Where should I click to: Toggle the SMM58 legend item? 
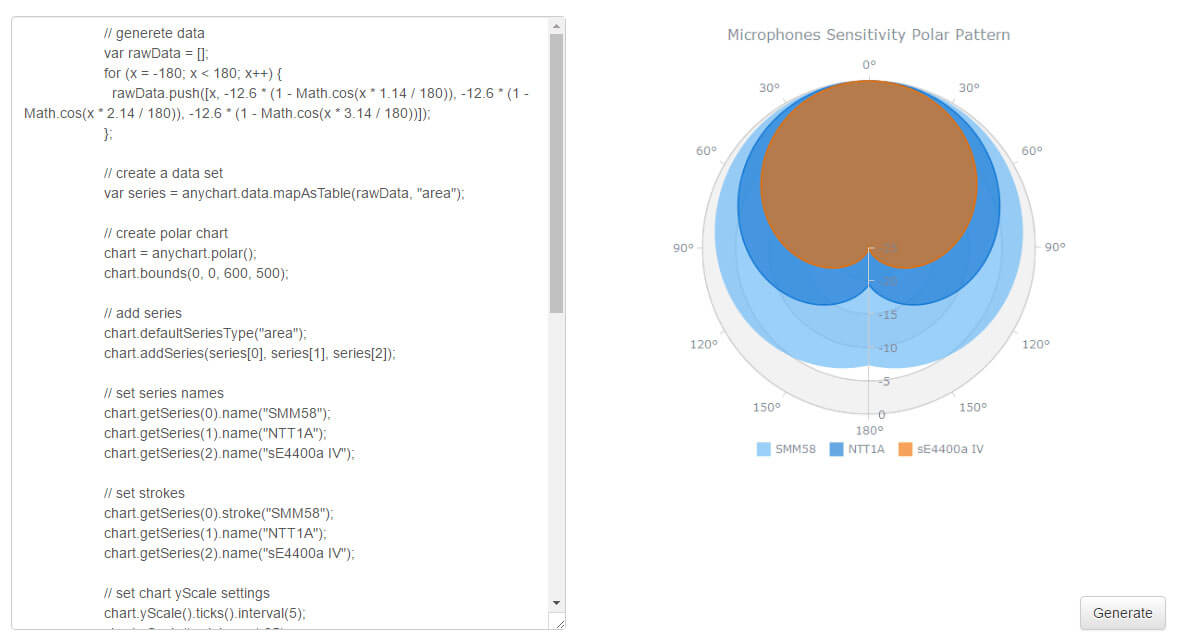tap(786, 449)
